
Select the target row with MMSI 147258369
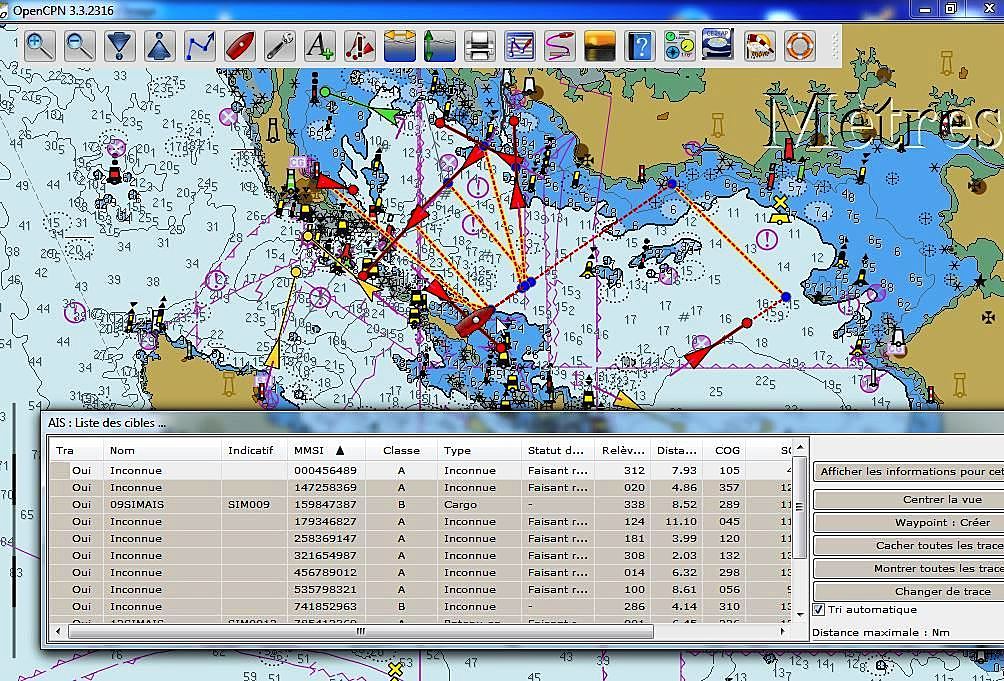pyautogui.click(x=421, y=488)
